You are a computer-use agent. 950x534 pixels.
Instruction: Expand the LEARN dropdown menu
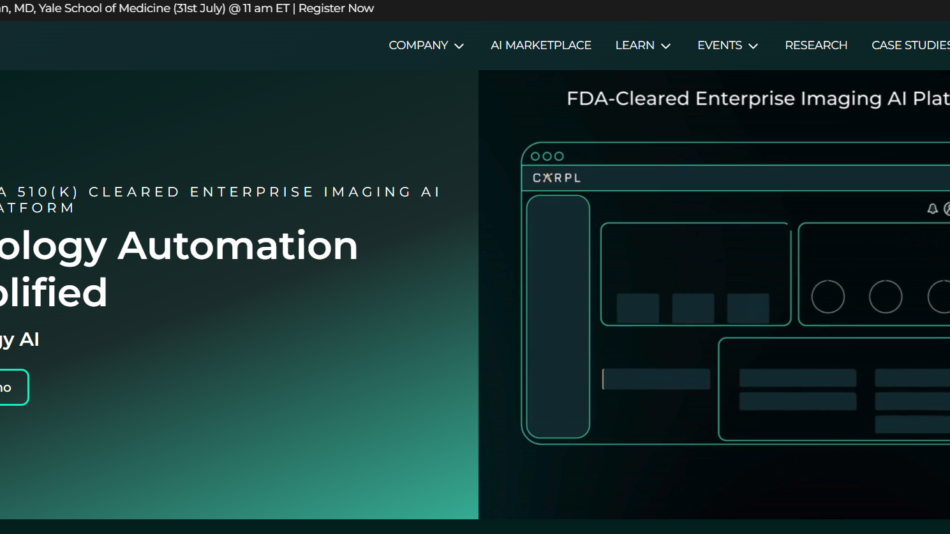point(642,45)
